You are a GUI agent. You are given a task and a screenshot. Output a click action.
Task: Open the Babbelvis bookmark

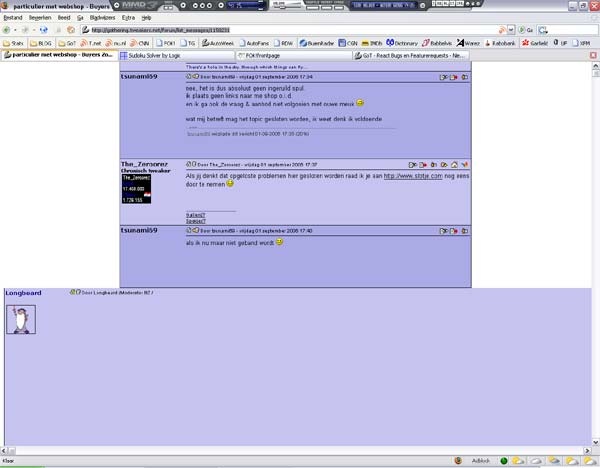click(x=437, y=43)
